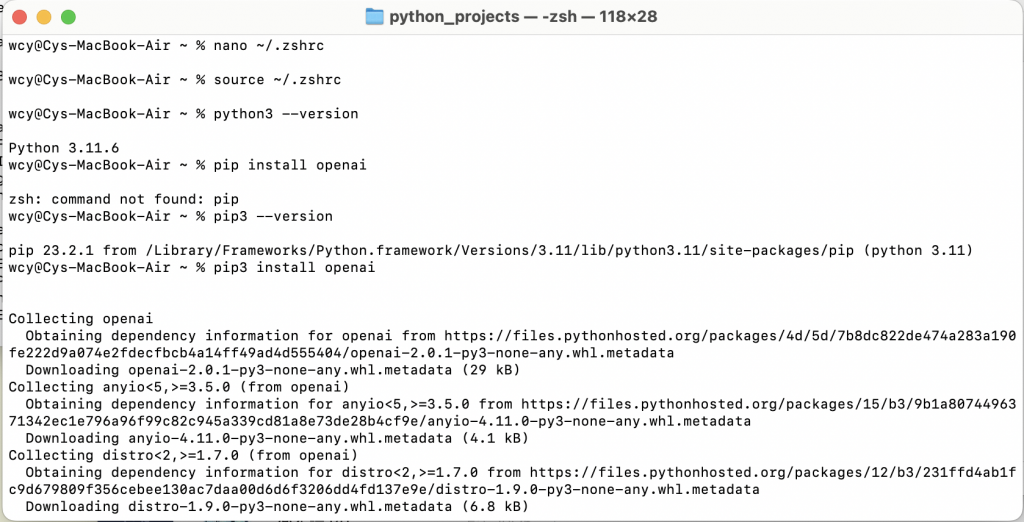Image resolution: width=1024 pixels, height=522 pixels.
Task: Click the pip 23.2.1 site-packages path output
Action: click(490, 250)
